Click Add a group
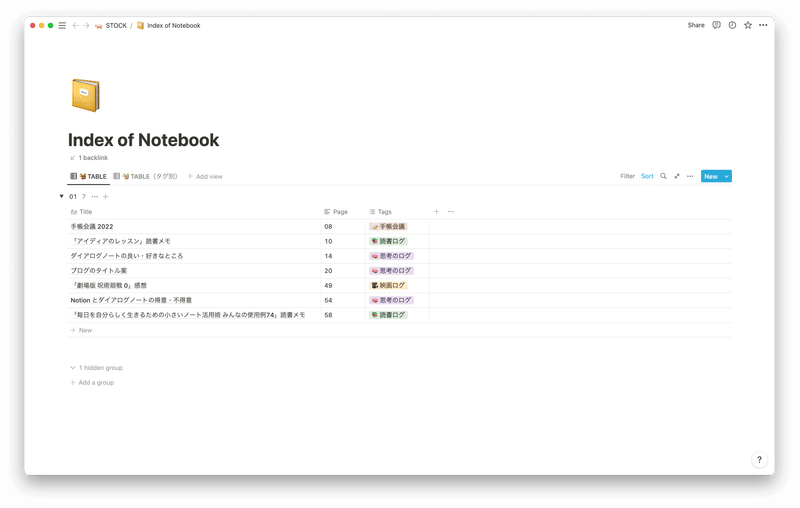This screenshot has height=508, width=800. point(92,383)
